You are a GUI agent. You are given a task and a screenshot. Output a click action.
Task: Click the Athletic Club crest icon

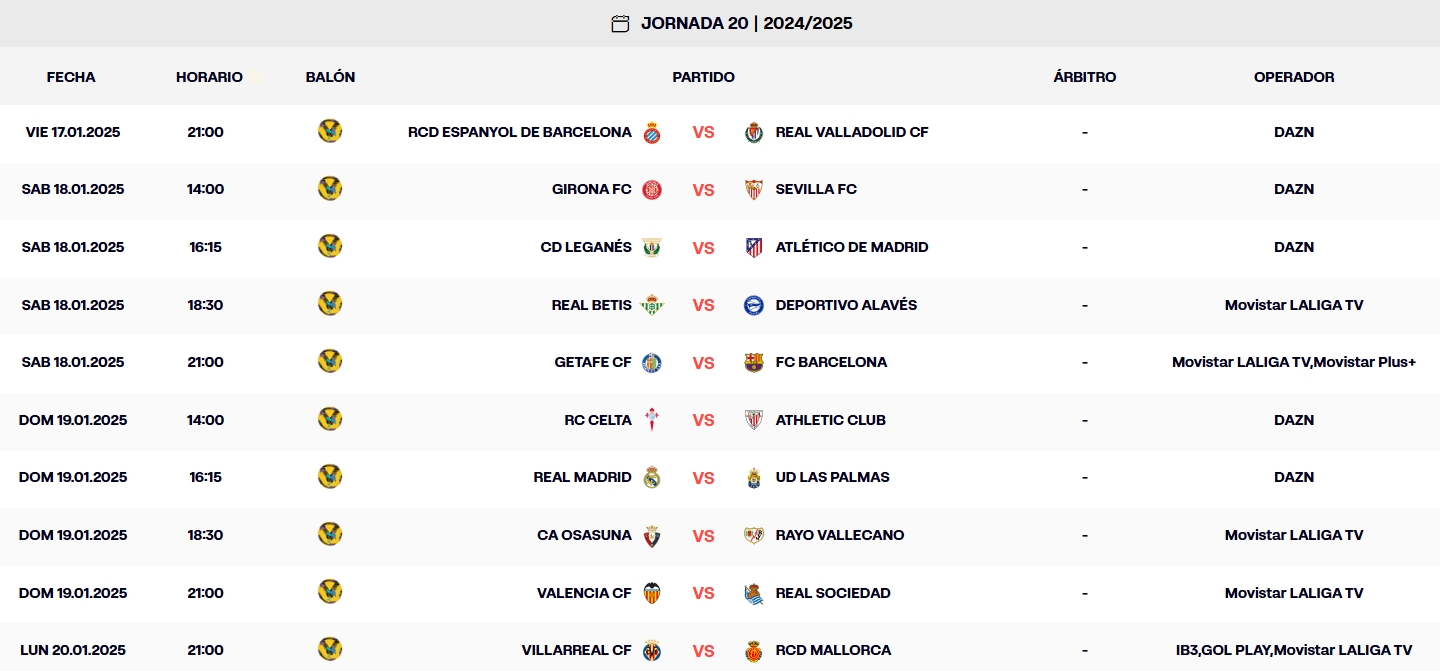click(x=754, y=420)
